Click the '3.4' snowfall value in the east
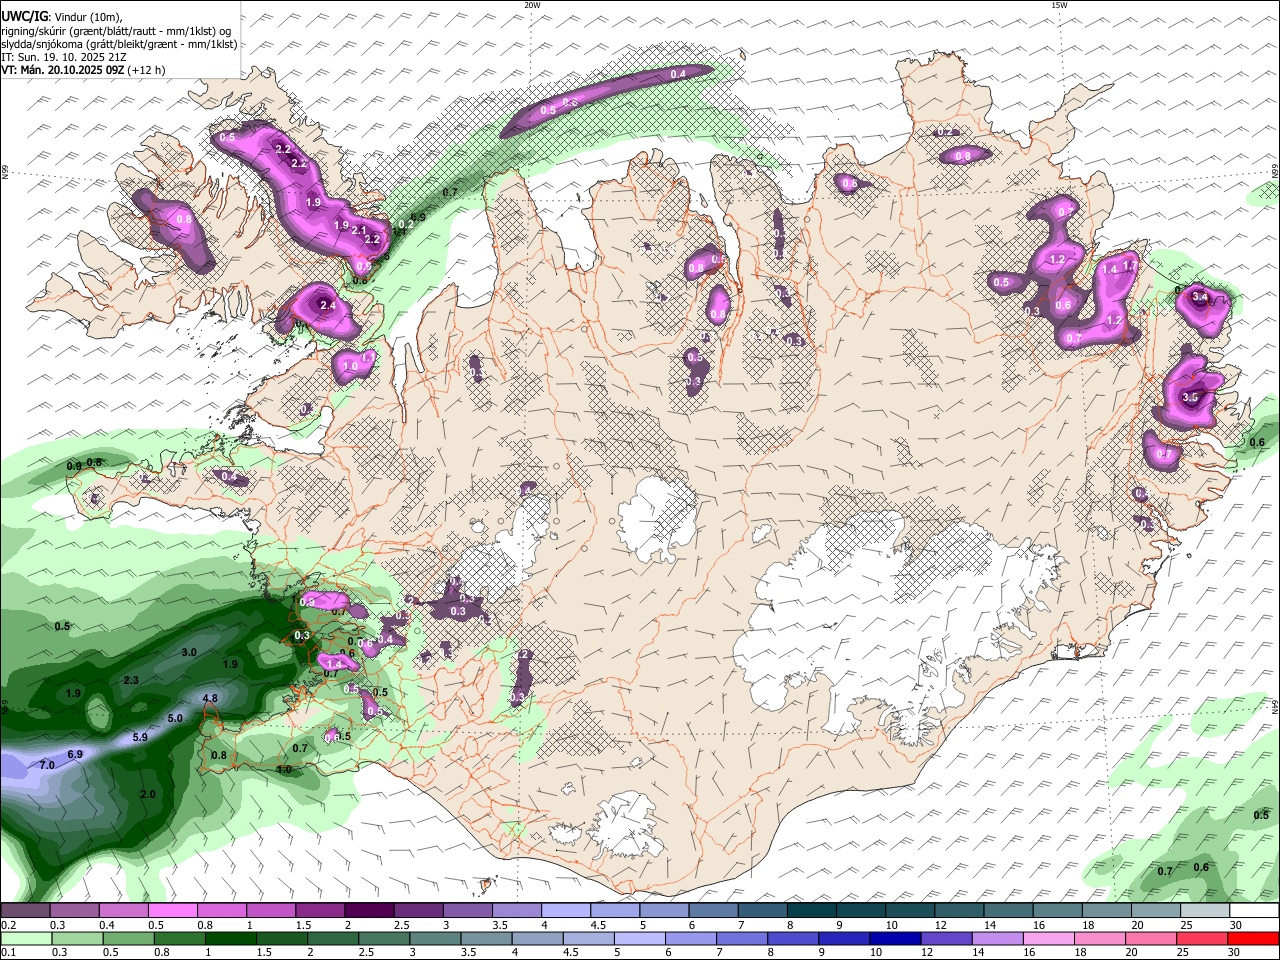The height and width of the screenshot is (960, 1280). (x=1201, y=297)
